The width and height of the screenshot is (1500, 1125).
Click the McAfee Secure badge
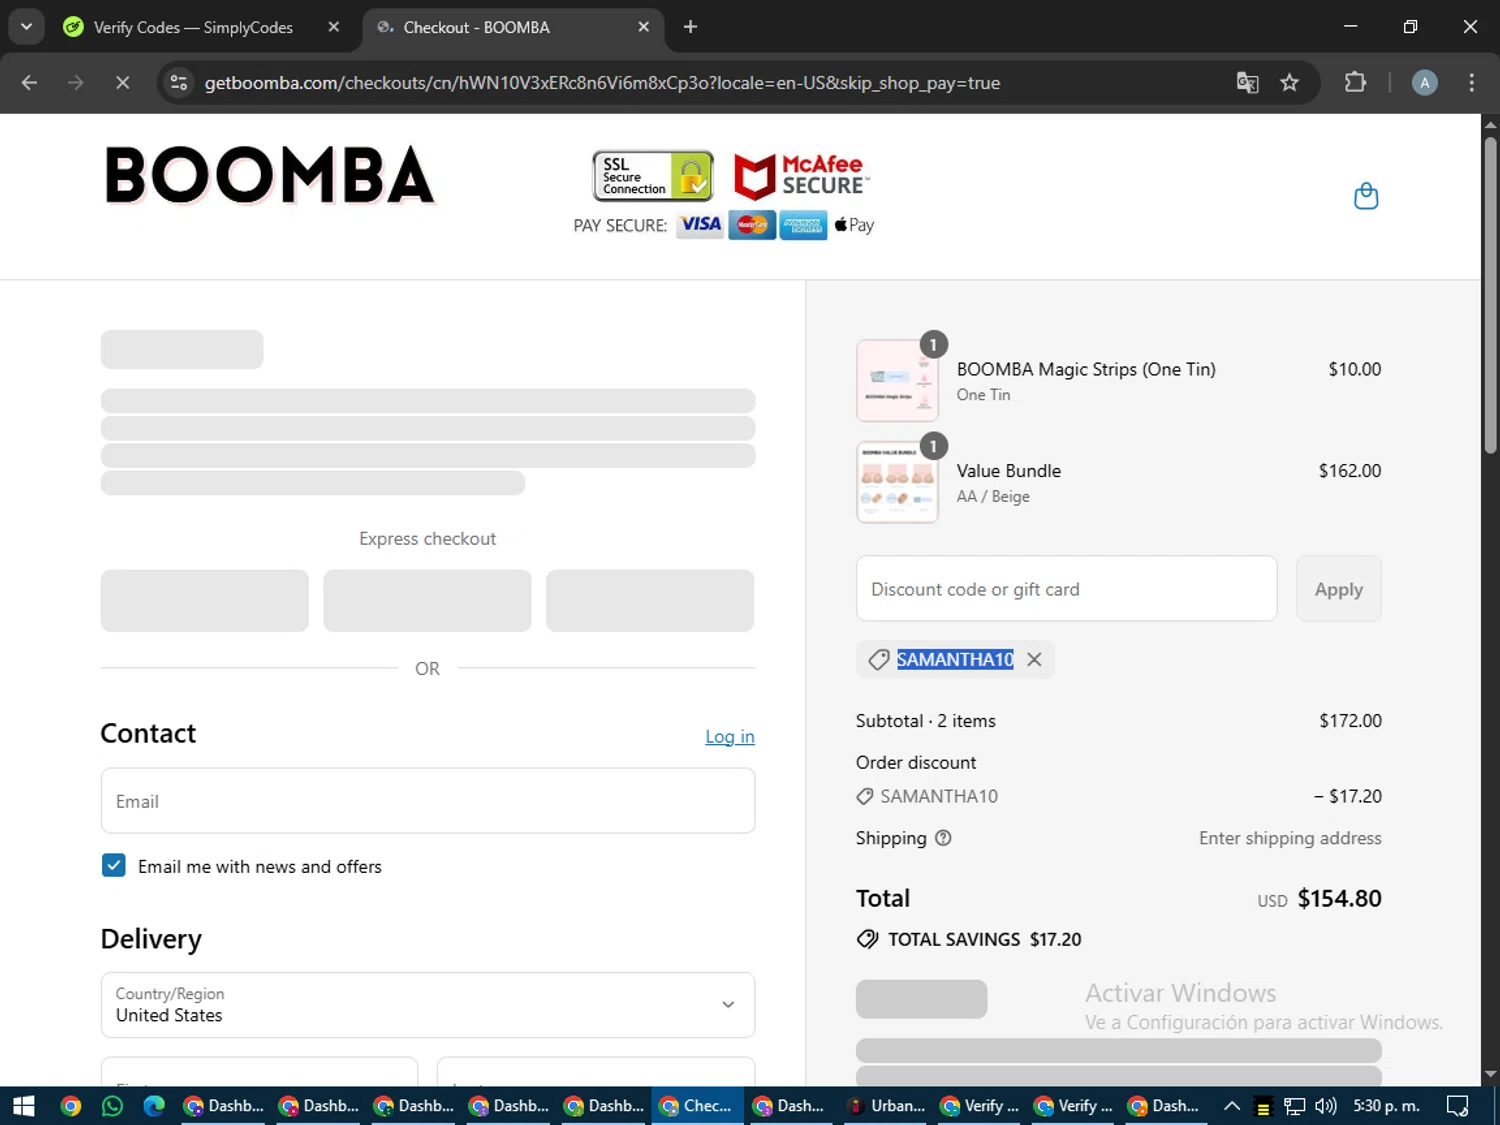(x=801, y=177)
